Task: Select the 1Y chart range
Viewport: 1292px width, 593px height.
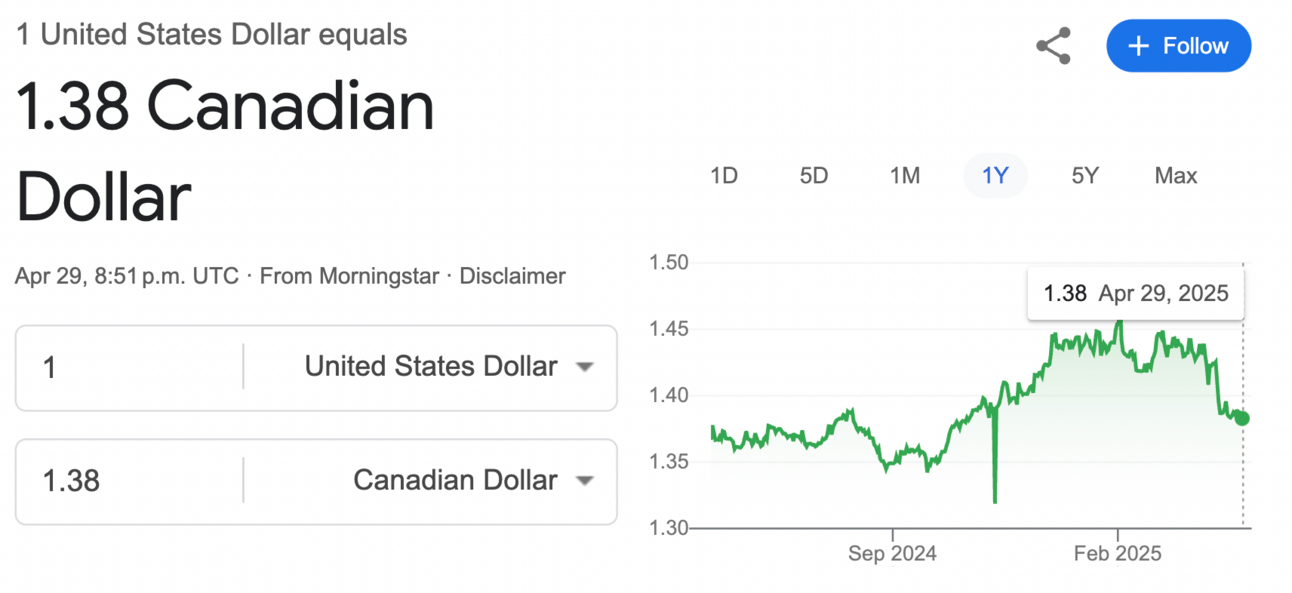Action: point(995,176)
